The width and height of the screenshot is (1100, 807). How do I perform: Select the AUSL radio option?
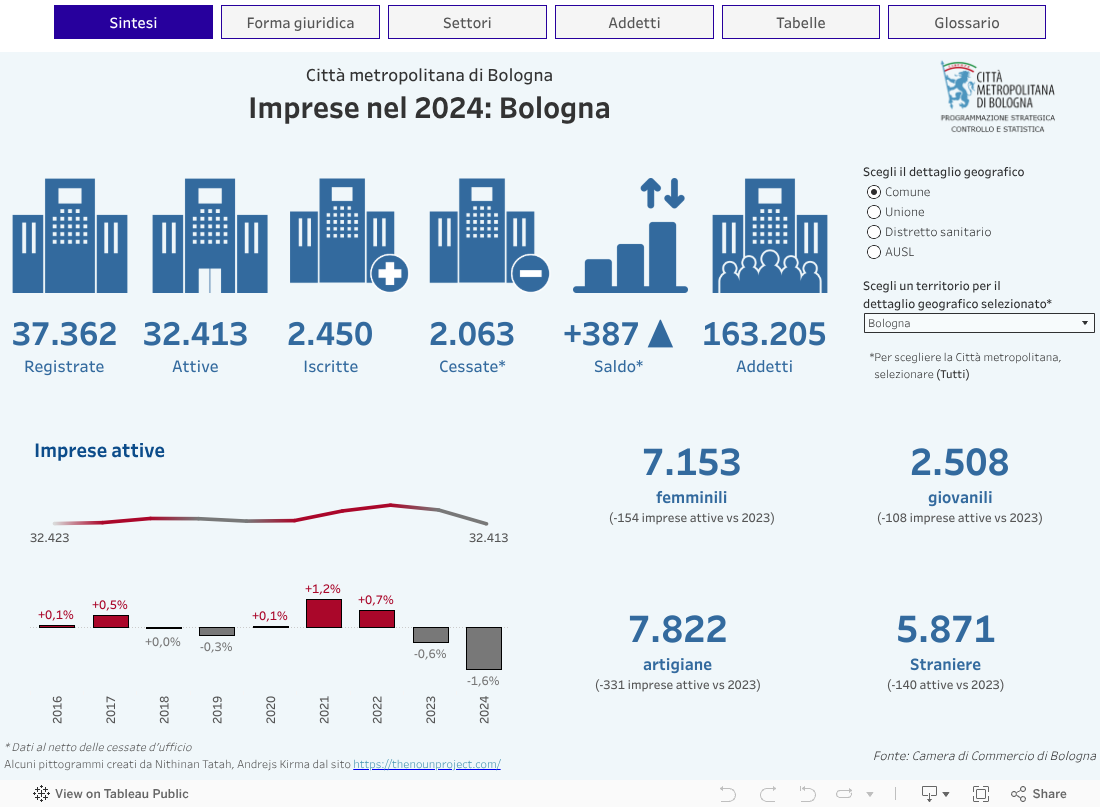click(x=874, y=252)
